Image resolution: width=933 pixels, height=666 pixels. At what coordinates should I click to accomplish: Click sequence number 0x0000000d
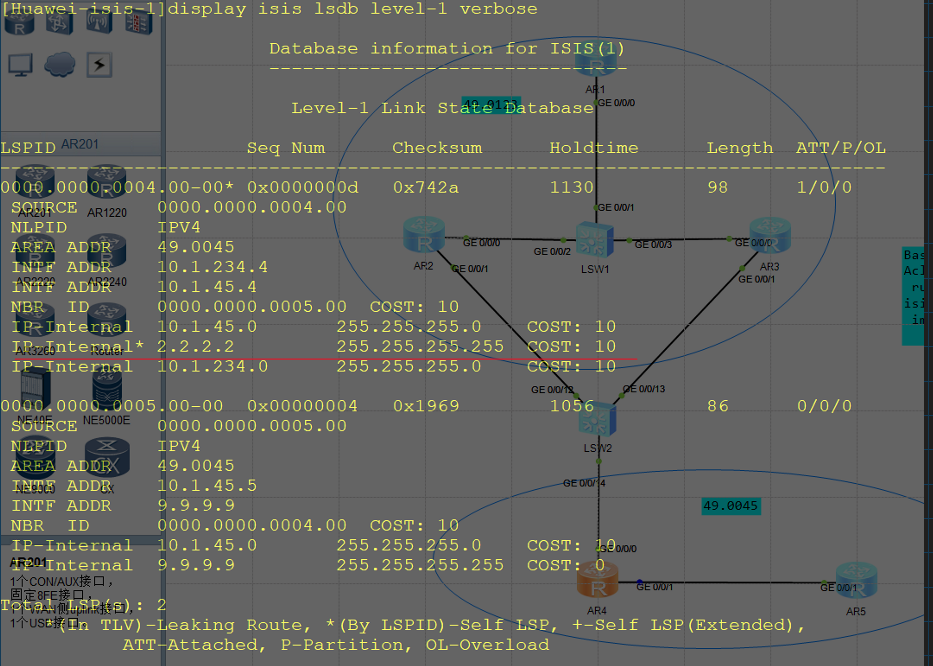303,188
